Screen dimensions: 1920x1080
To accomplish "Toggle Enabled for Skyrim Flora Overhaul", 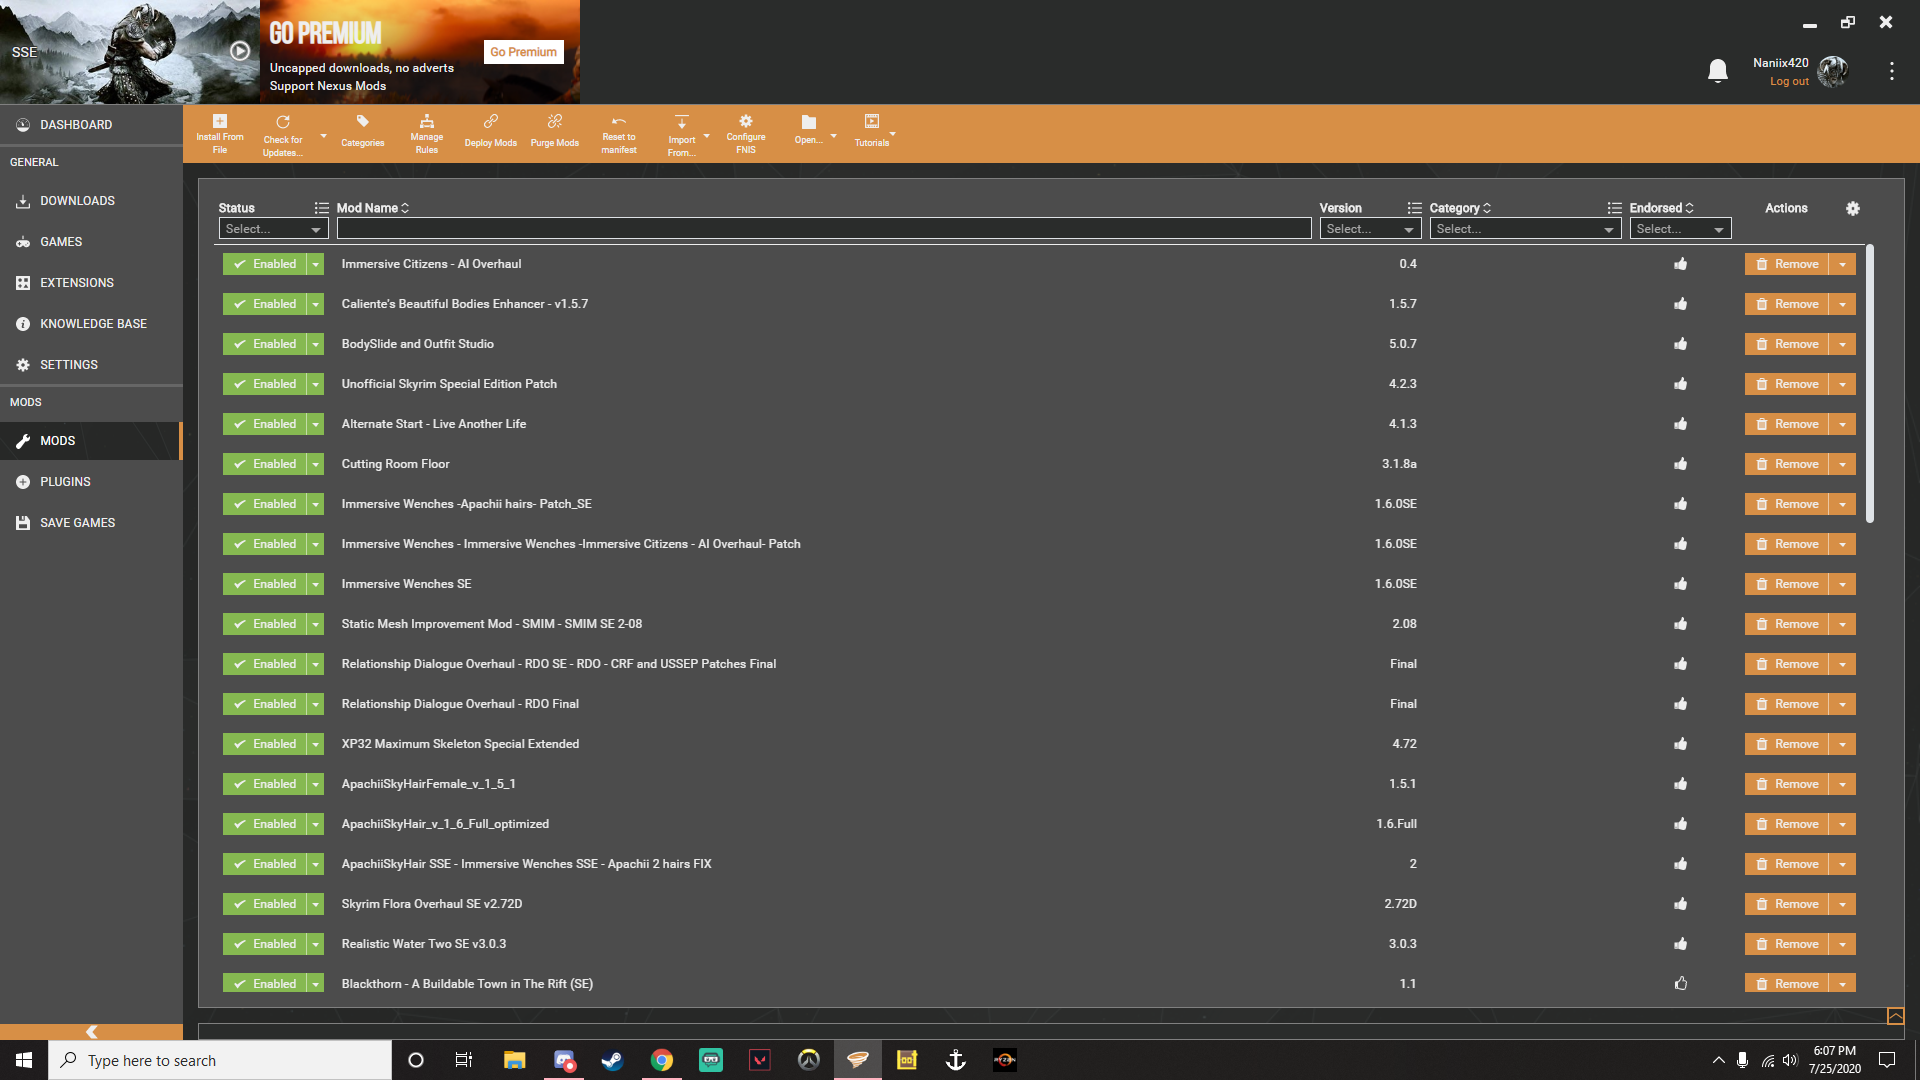I will (265, 904).
